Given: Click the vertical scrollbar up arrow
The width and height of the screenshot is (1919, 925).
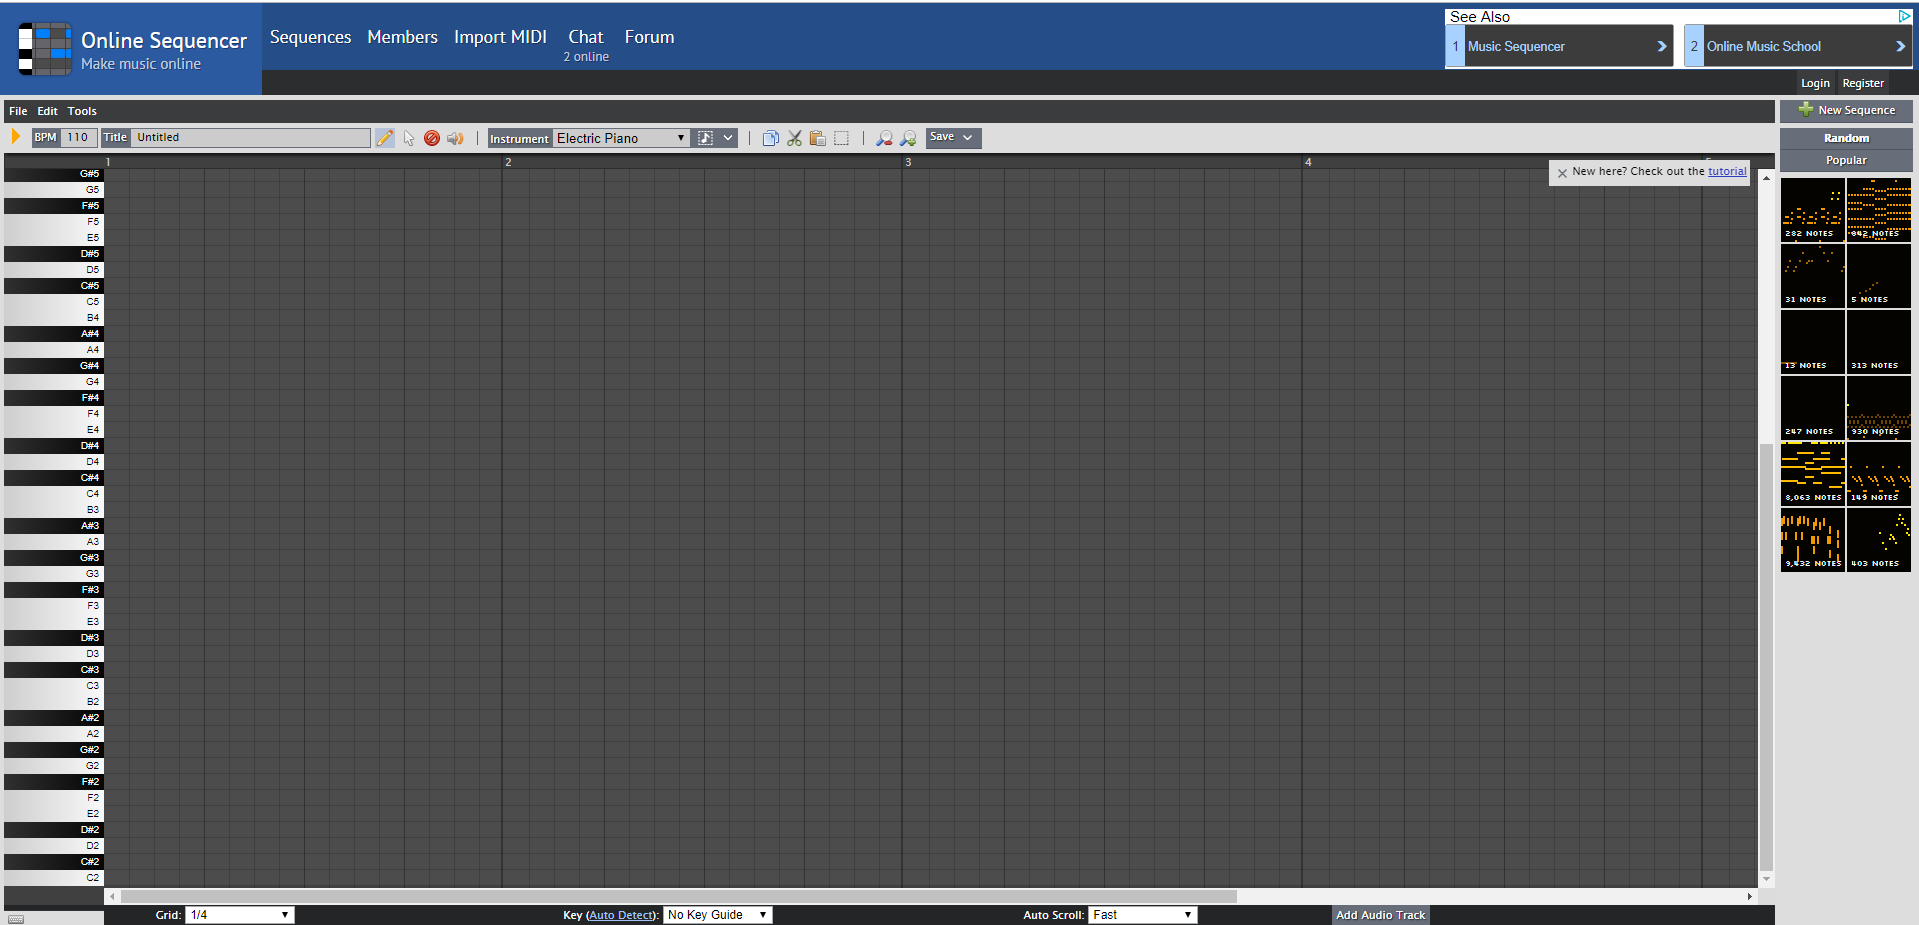Looking at the screenshot, I should 1766,178.
